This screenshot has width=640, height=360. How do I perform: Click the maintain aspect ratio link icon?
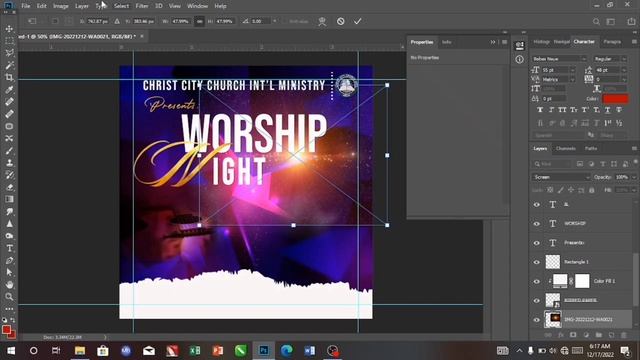click(x=199, y=21)
